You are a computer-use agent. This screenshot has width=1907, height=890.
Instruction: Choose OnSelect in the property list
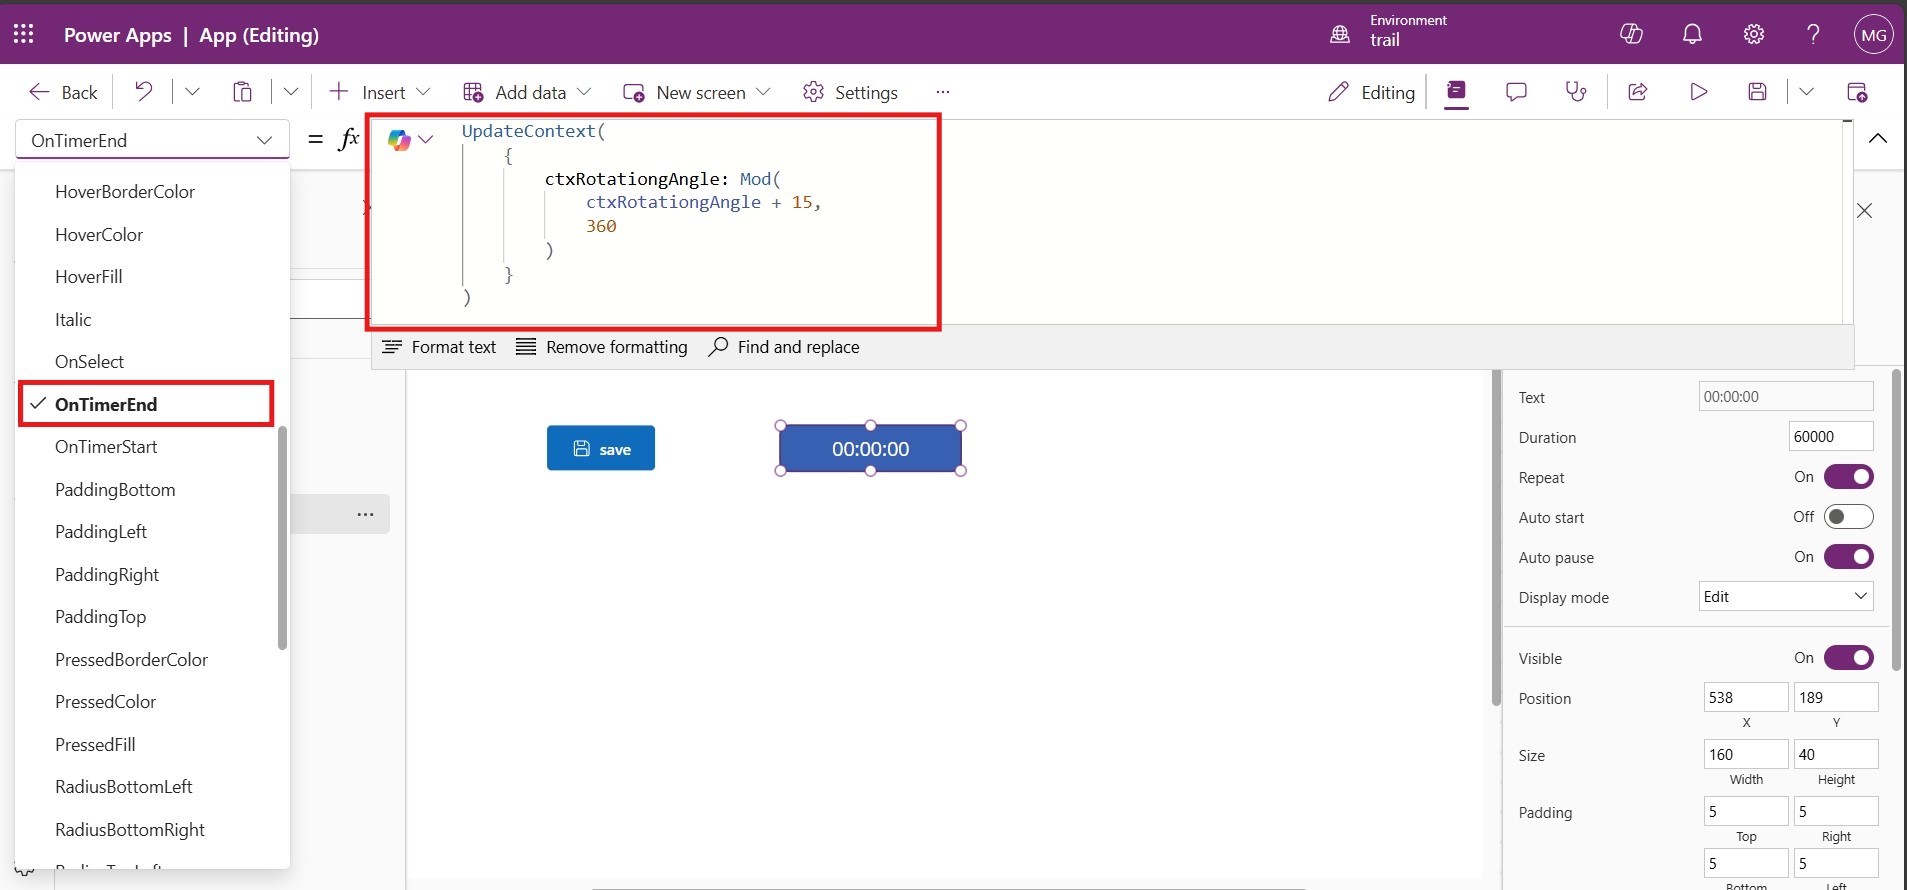click(89, 362)
